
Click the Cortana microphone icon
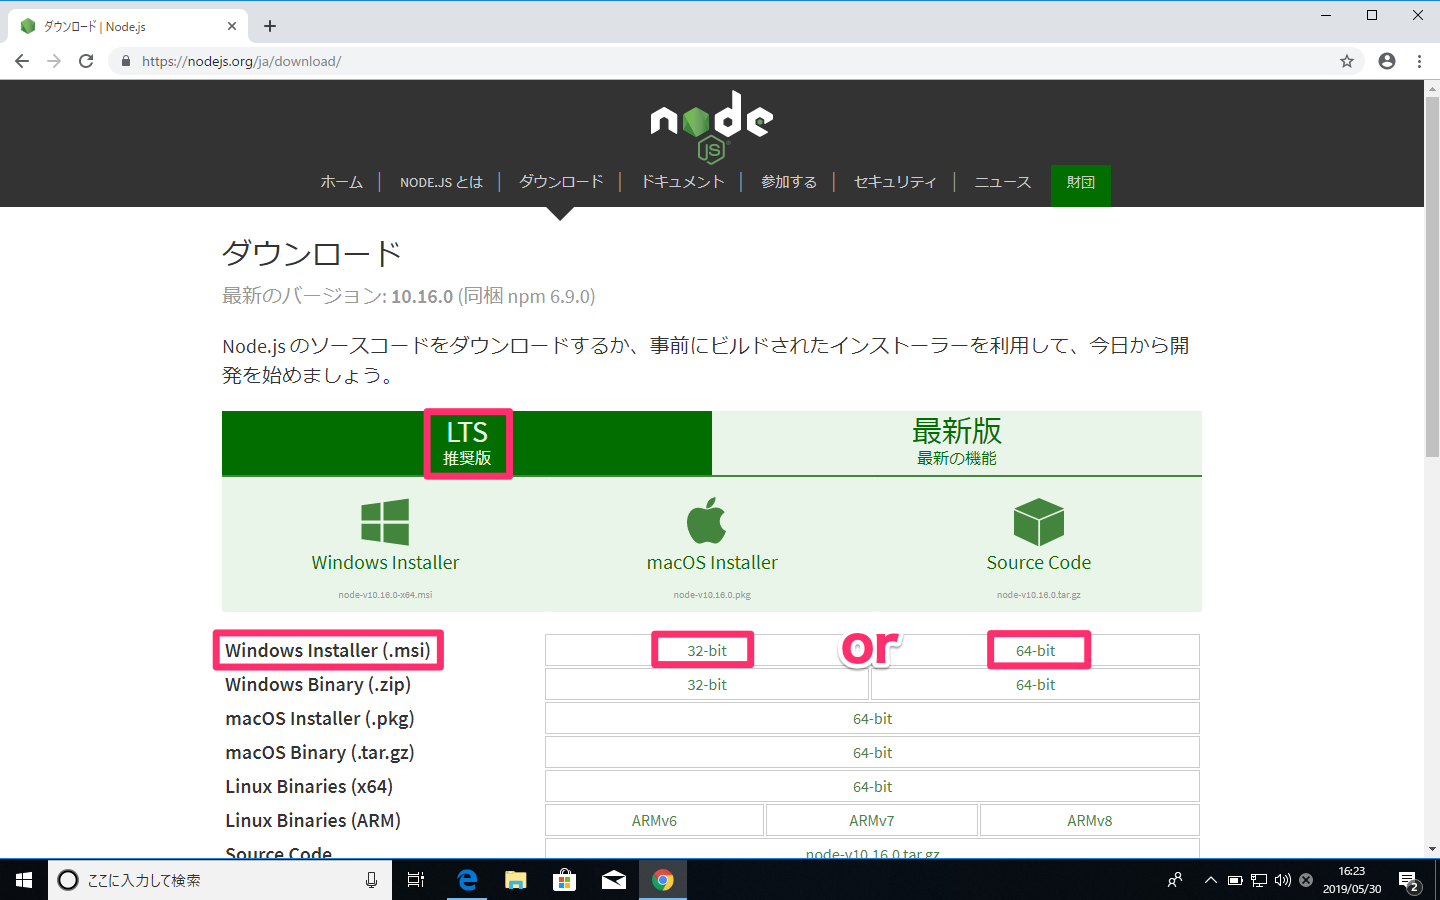pyautogui.click(x=371, y=880)
